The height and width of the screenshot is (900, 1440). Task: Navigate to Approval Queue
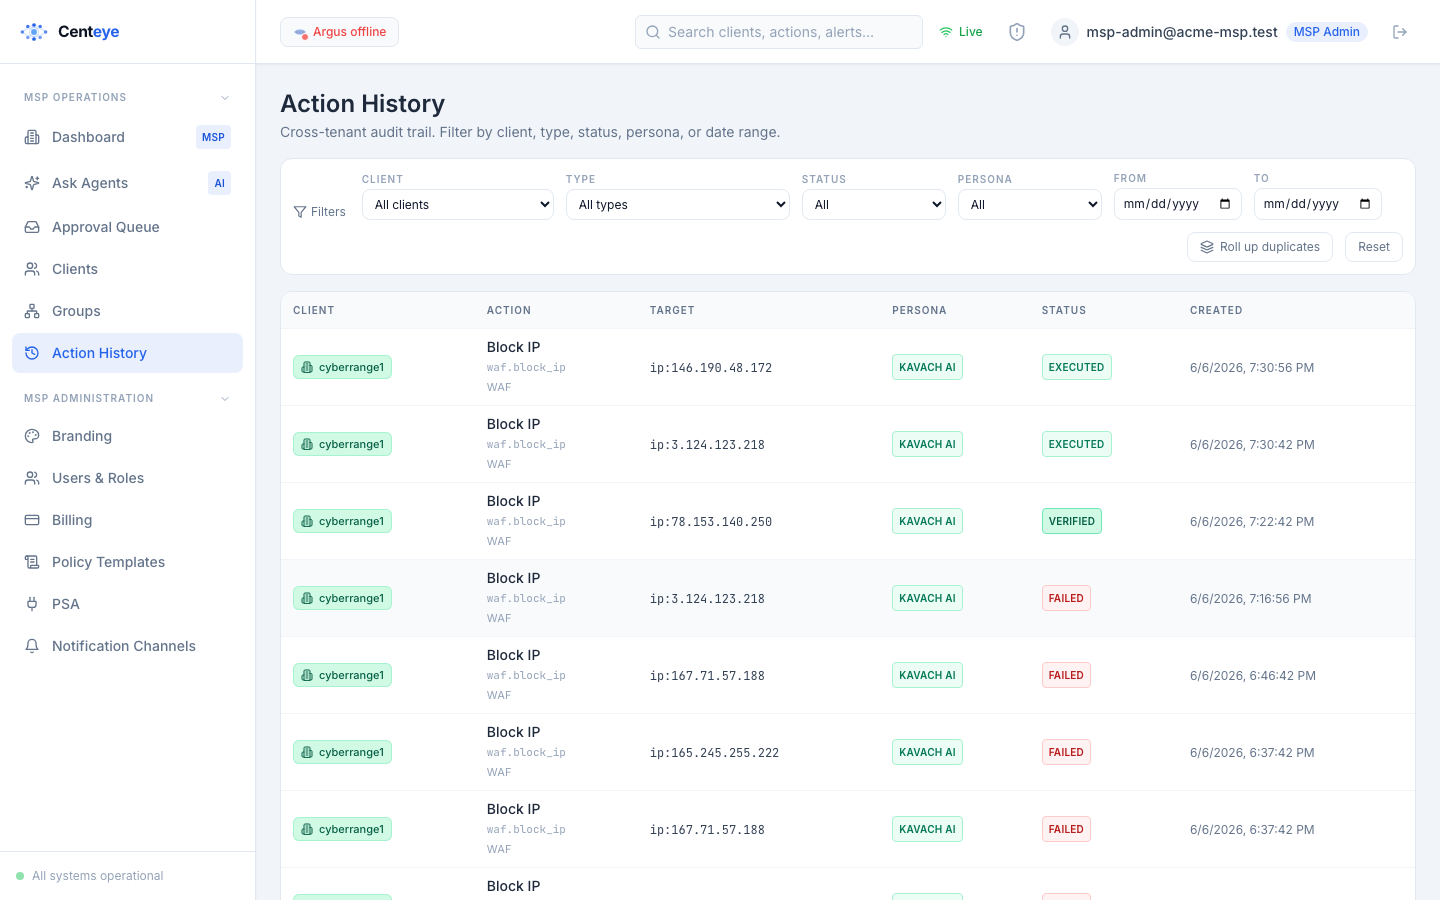pyautogui.click(x=127, y=227)
